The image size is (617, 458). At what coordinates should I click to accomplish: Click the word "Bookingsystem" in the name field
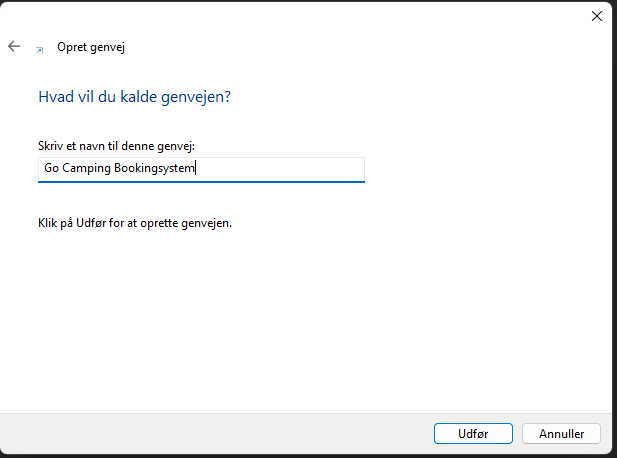(154, 169)
